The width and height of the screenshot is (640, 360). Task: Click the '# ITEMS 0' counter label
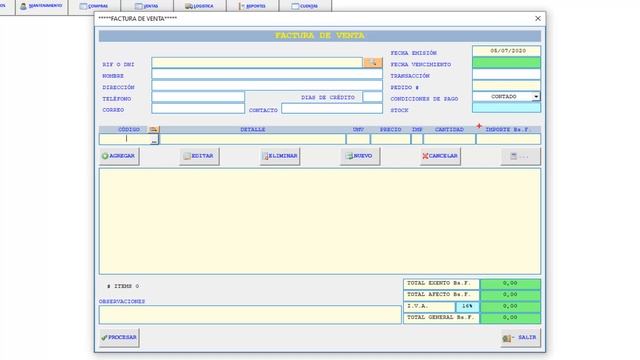[x=123, y=286]
